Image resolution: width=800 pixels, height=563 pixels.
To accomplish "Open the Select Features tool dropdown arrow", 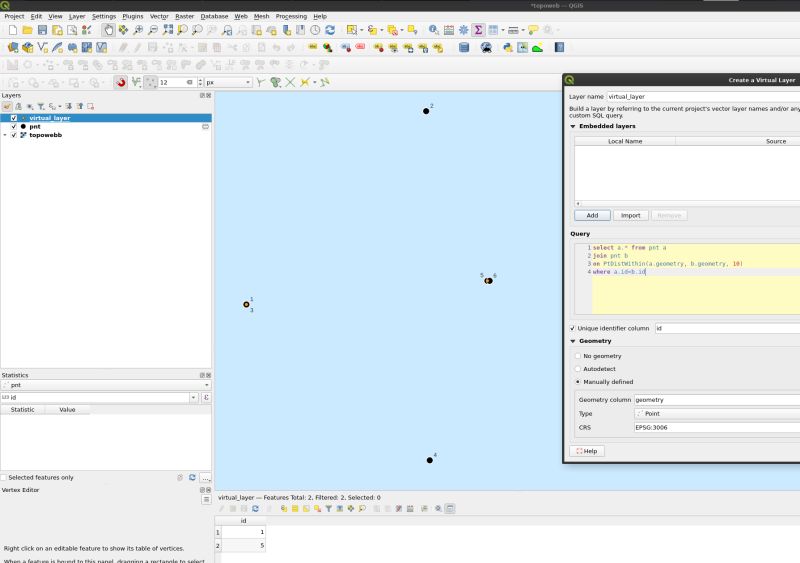I will point(362,30).
